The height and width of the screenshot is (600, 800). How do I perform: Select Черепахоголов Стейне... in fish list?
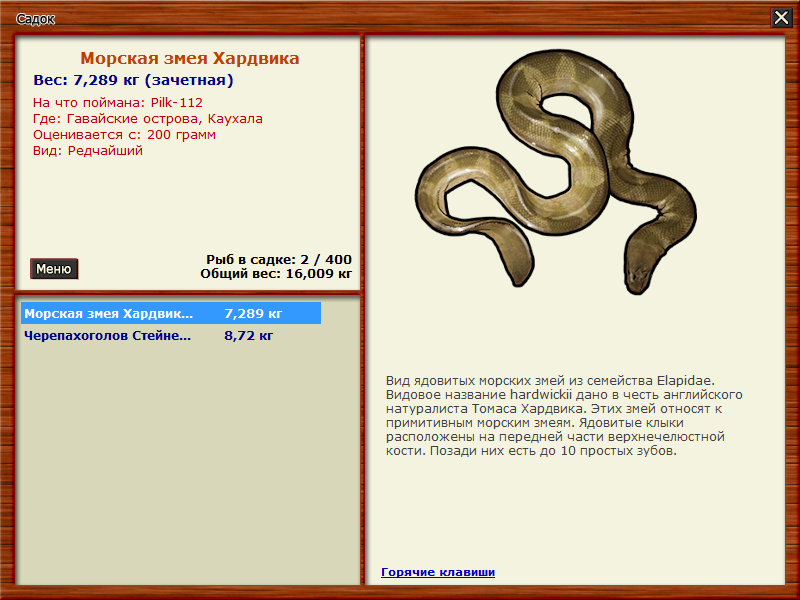coord(171,336)
